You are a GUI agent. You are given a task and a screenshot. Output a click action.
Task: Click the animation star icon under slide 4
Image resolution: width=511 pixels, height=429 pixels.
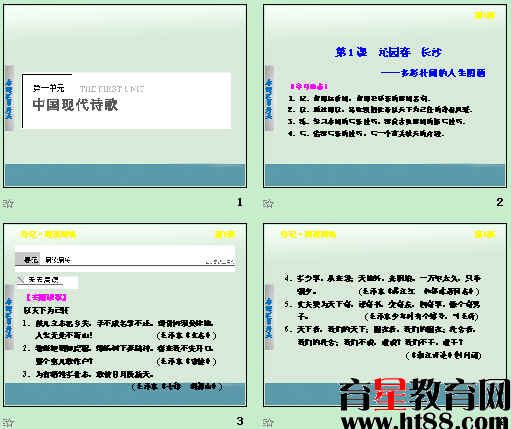point(268,423)
